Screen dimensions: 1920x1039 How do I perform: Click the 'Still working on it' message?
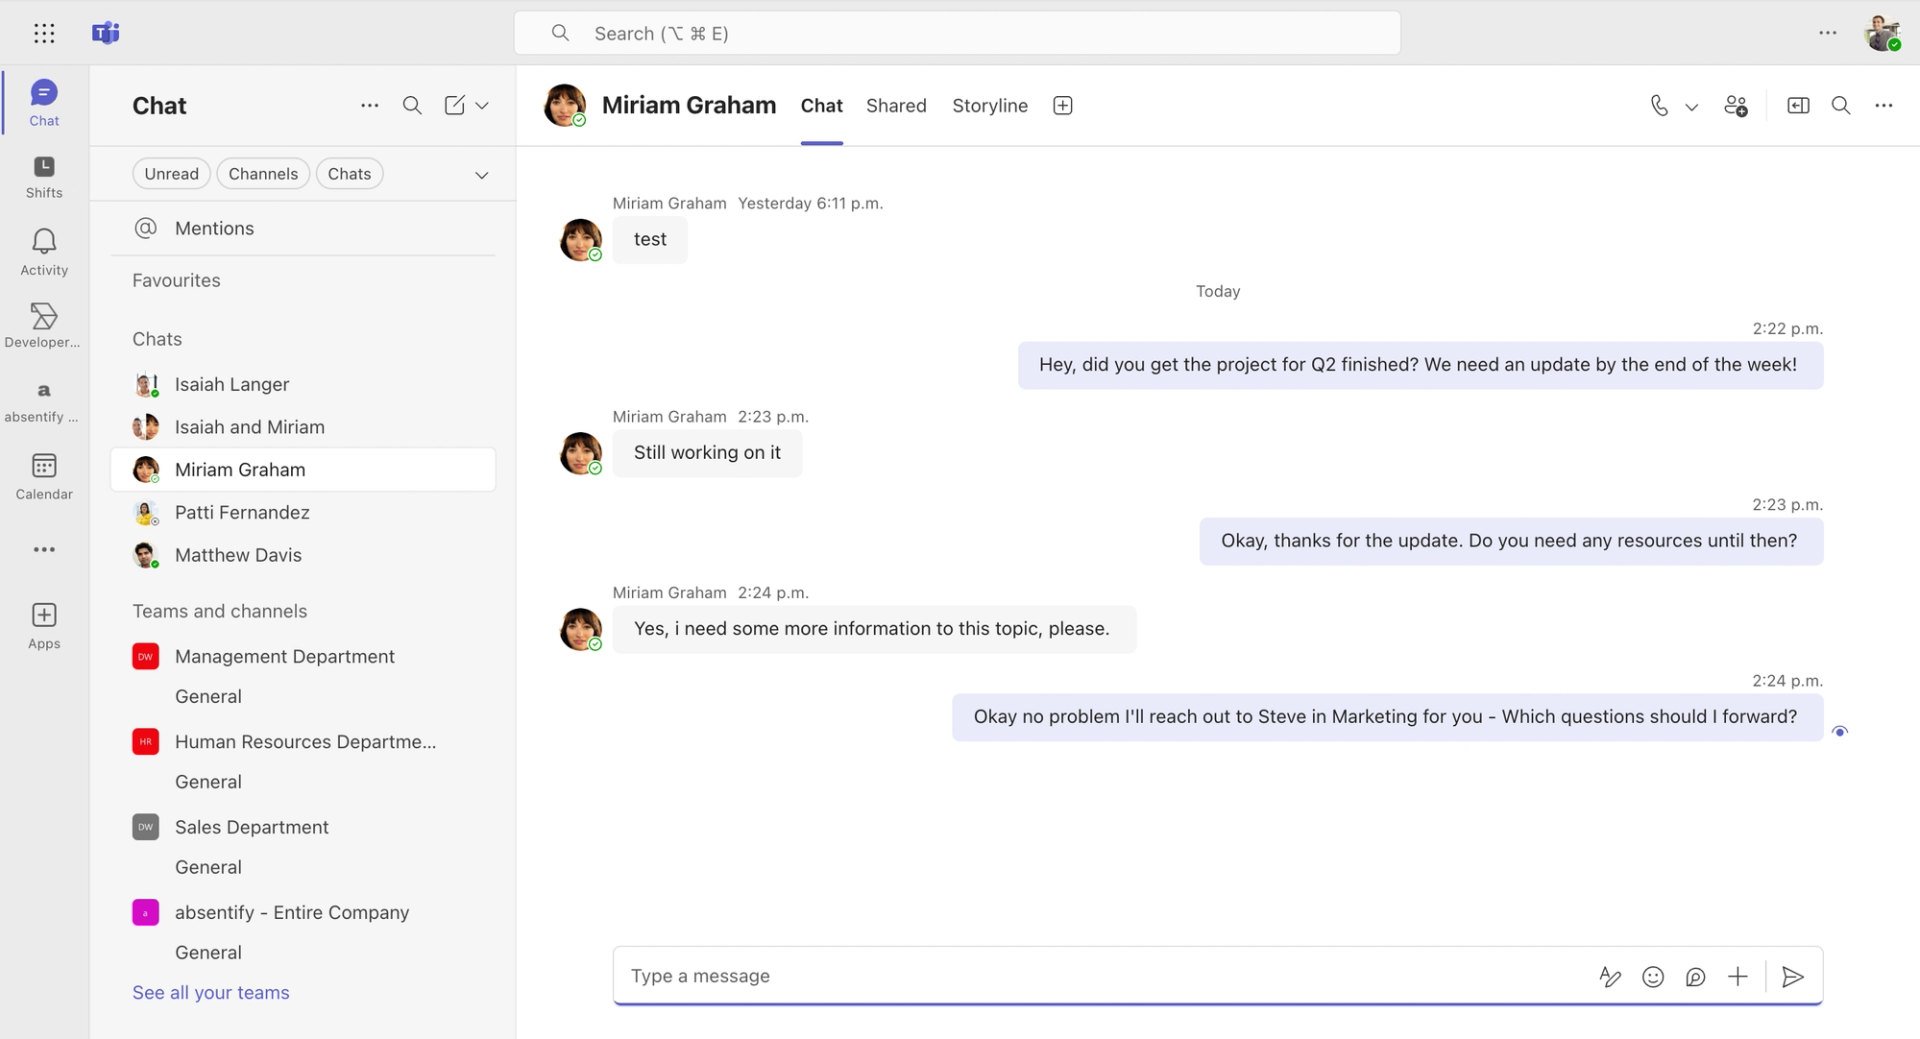click(x=707, y=453)
